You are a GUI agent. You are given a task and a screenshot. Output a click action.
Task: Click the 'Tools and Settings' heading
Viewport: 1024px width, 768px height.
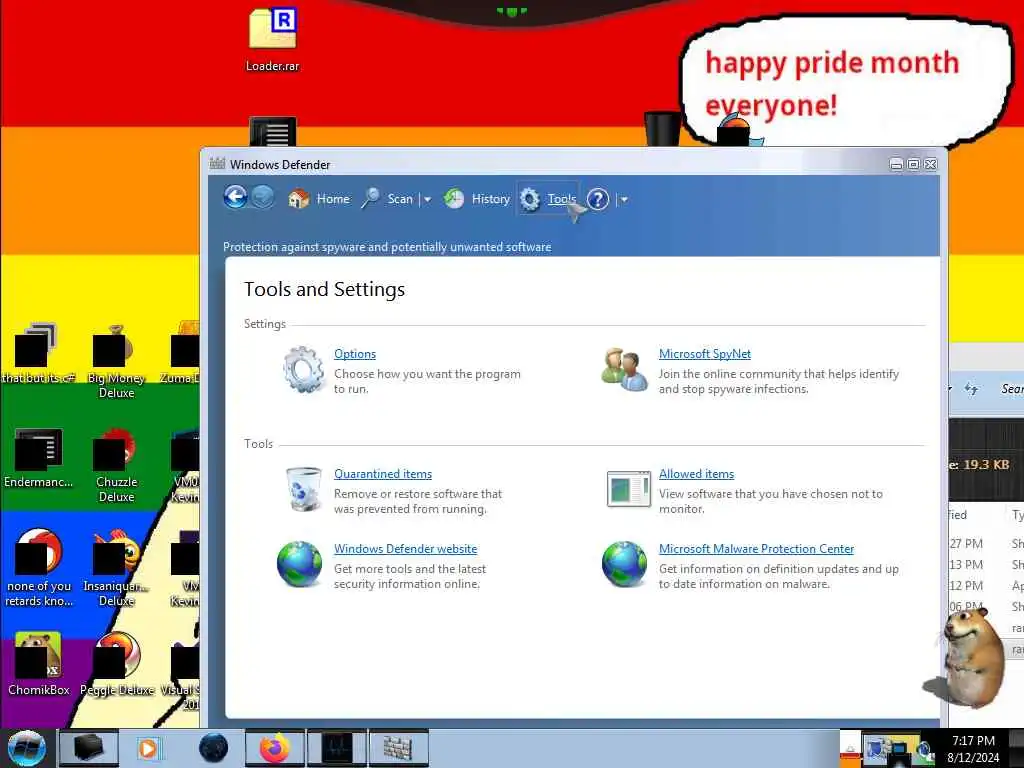tap(324, 289)
